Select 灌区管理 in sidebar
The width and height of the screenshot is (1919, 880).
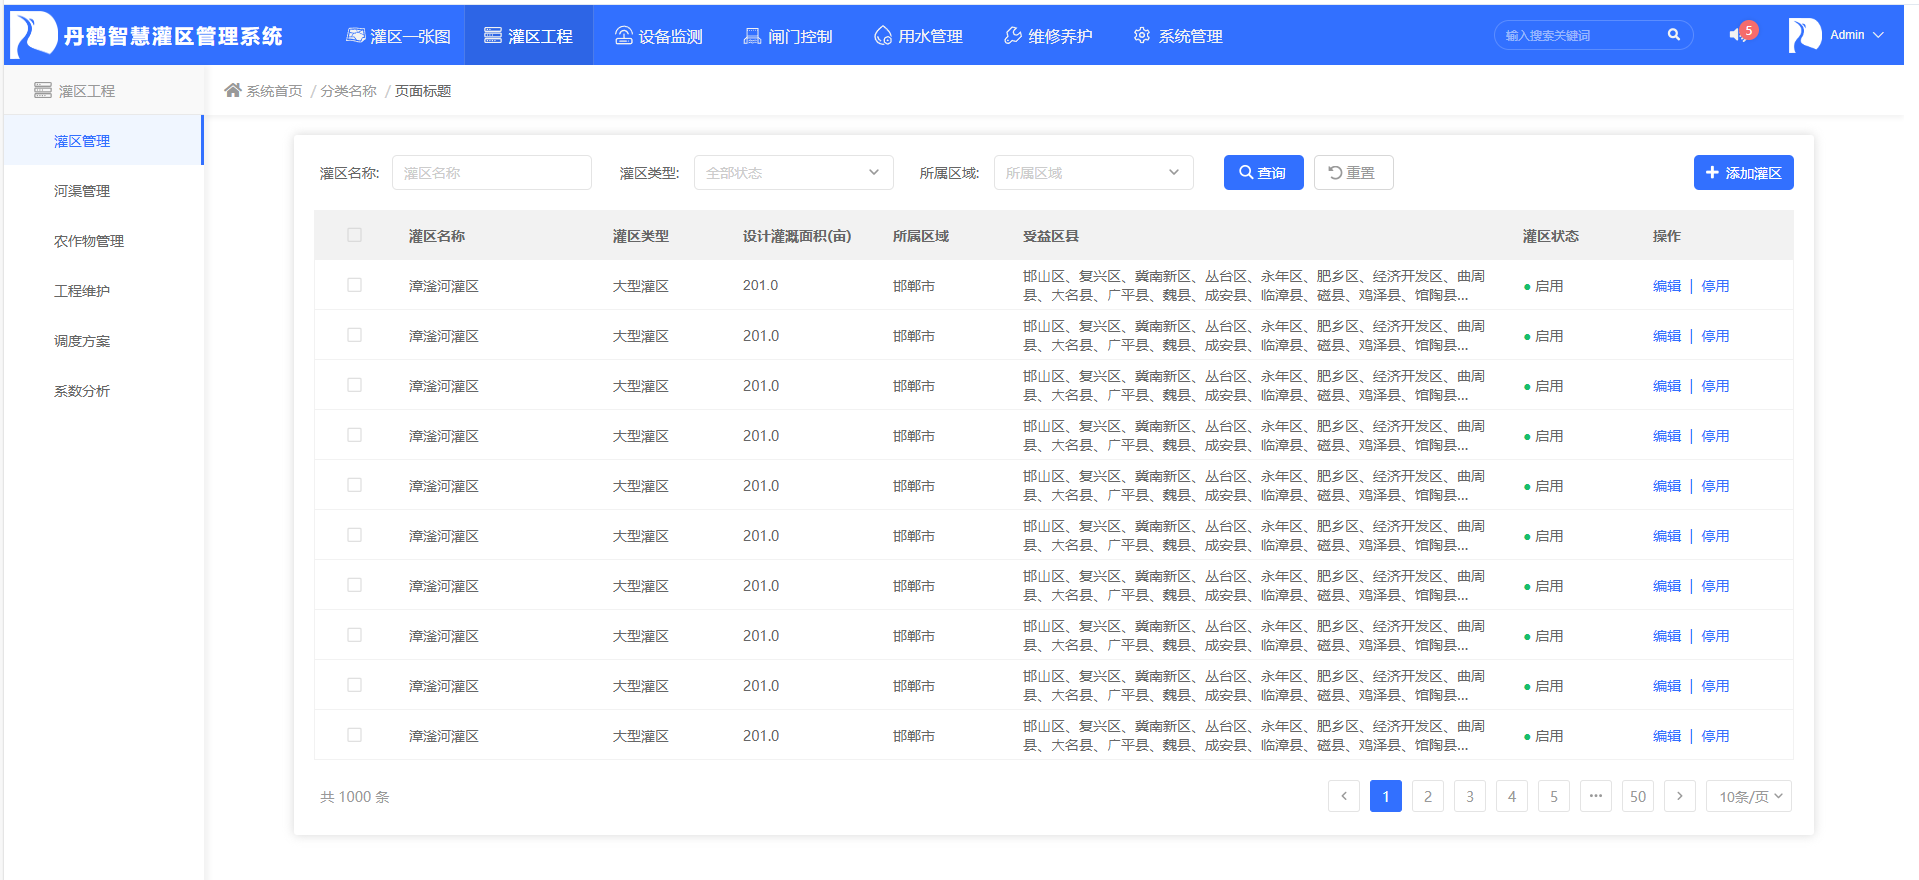(103, 140)
